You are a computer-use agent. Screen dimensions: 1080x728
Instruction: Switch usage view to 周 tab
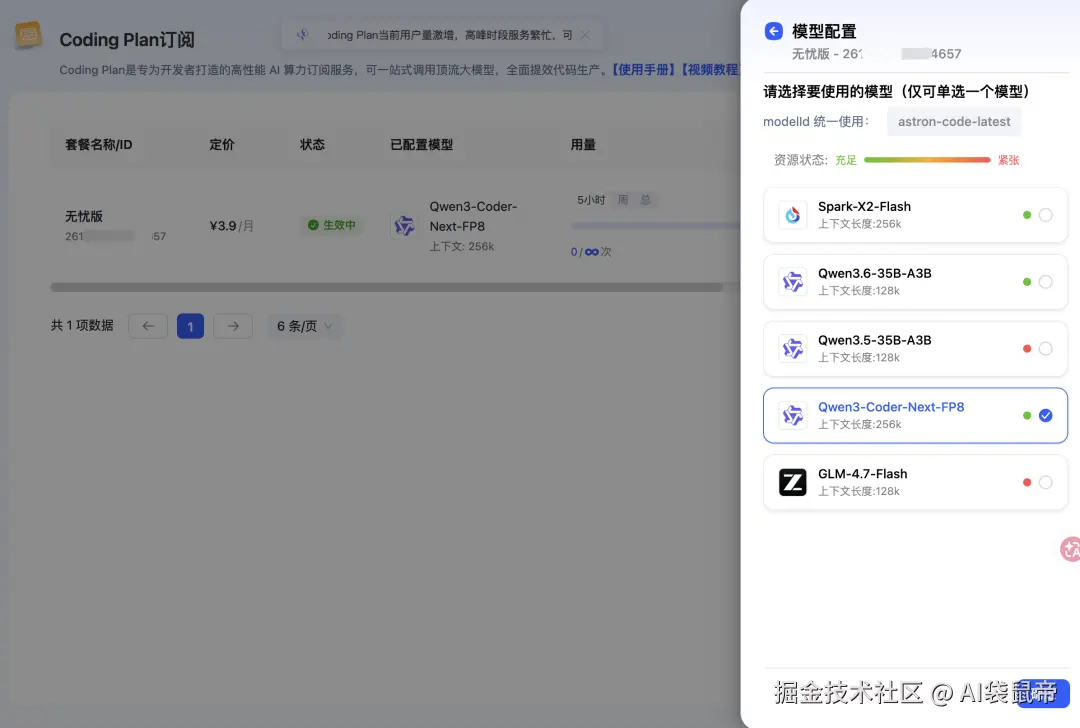[623, 200]
